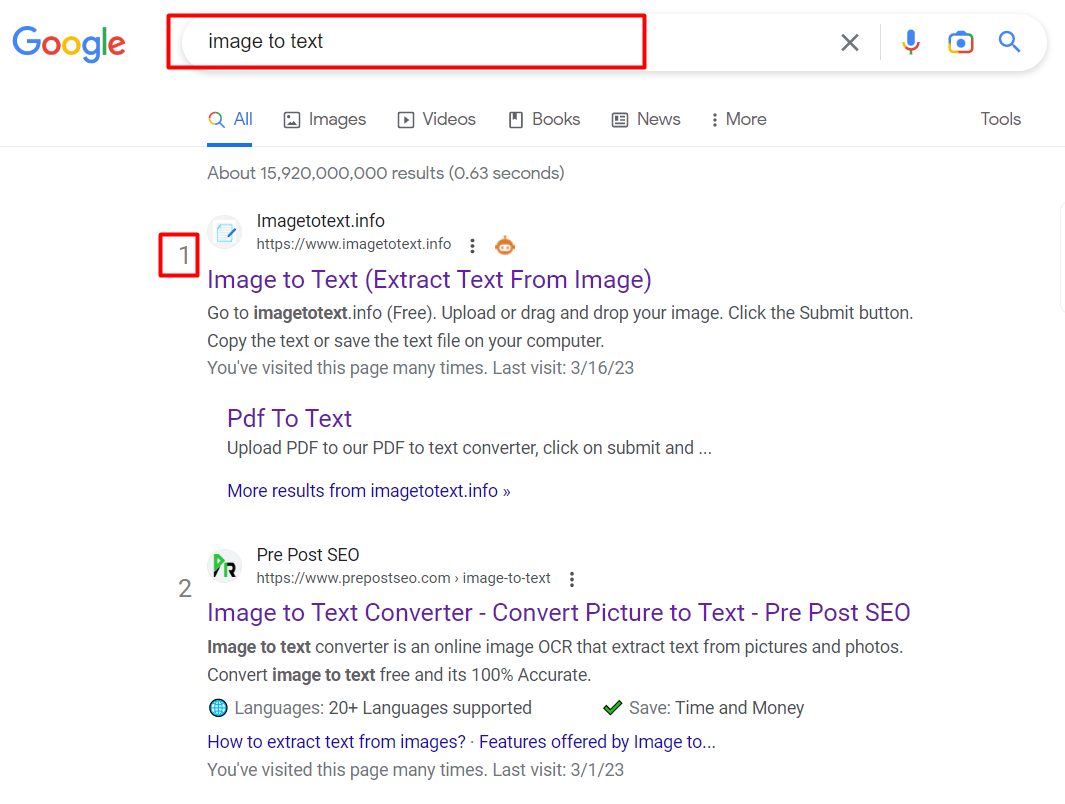Click the https://www.imagetotext.info URL text

[x=354, y=244]
